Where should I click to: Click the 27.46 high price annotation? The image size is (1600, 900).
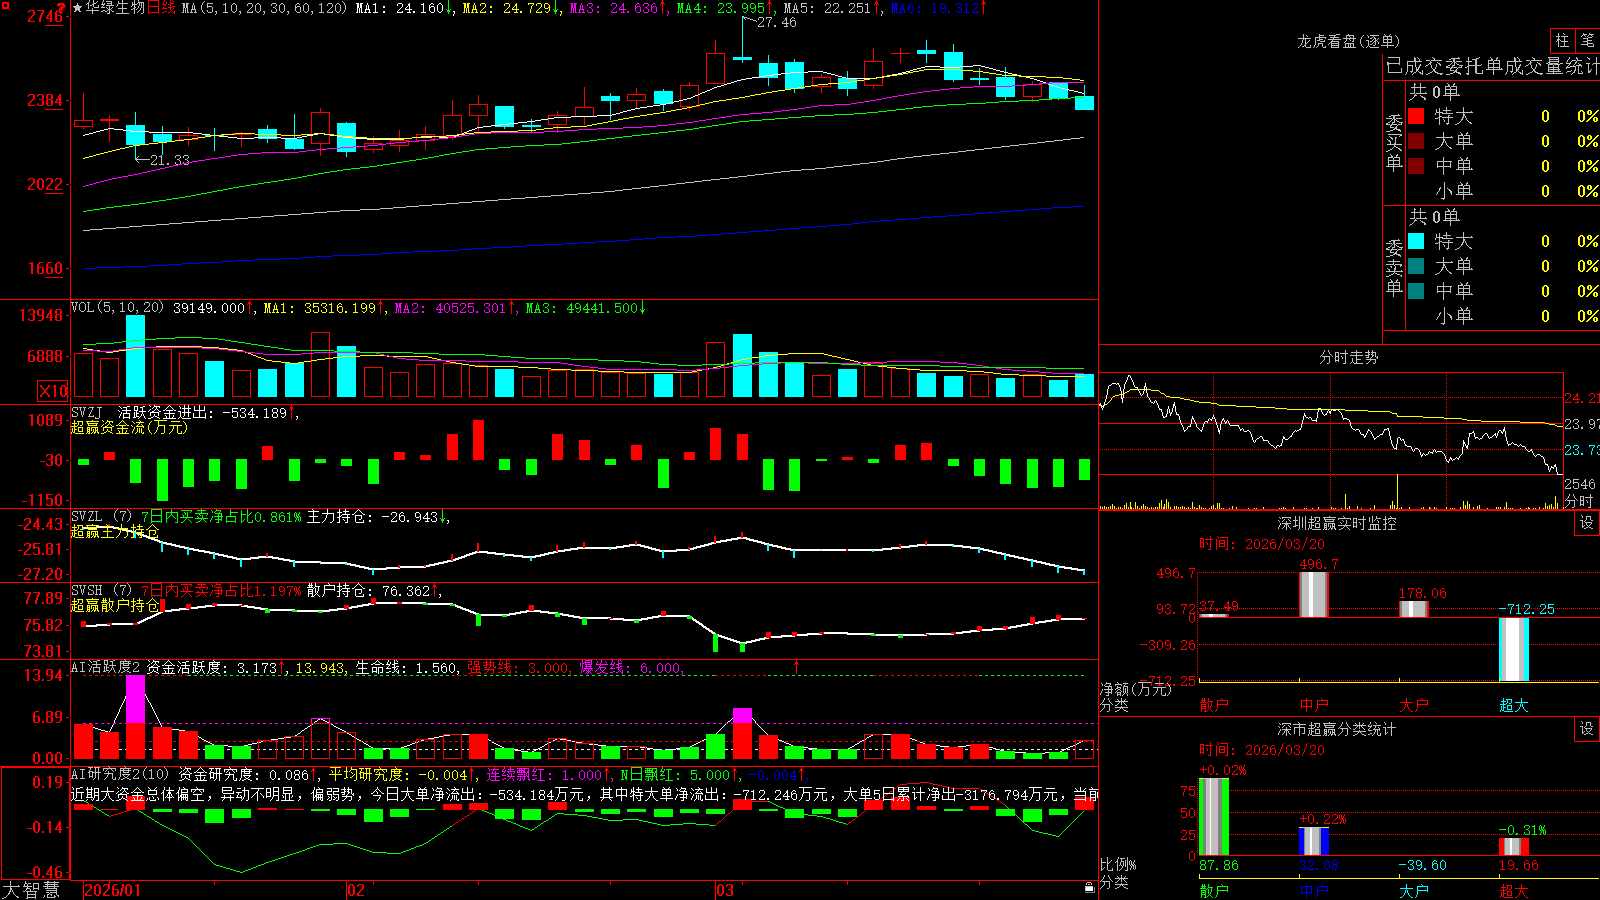777,22
